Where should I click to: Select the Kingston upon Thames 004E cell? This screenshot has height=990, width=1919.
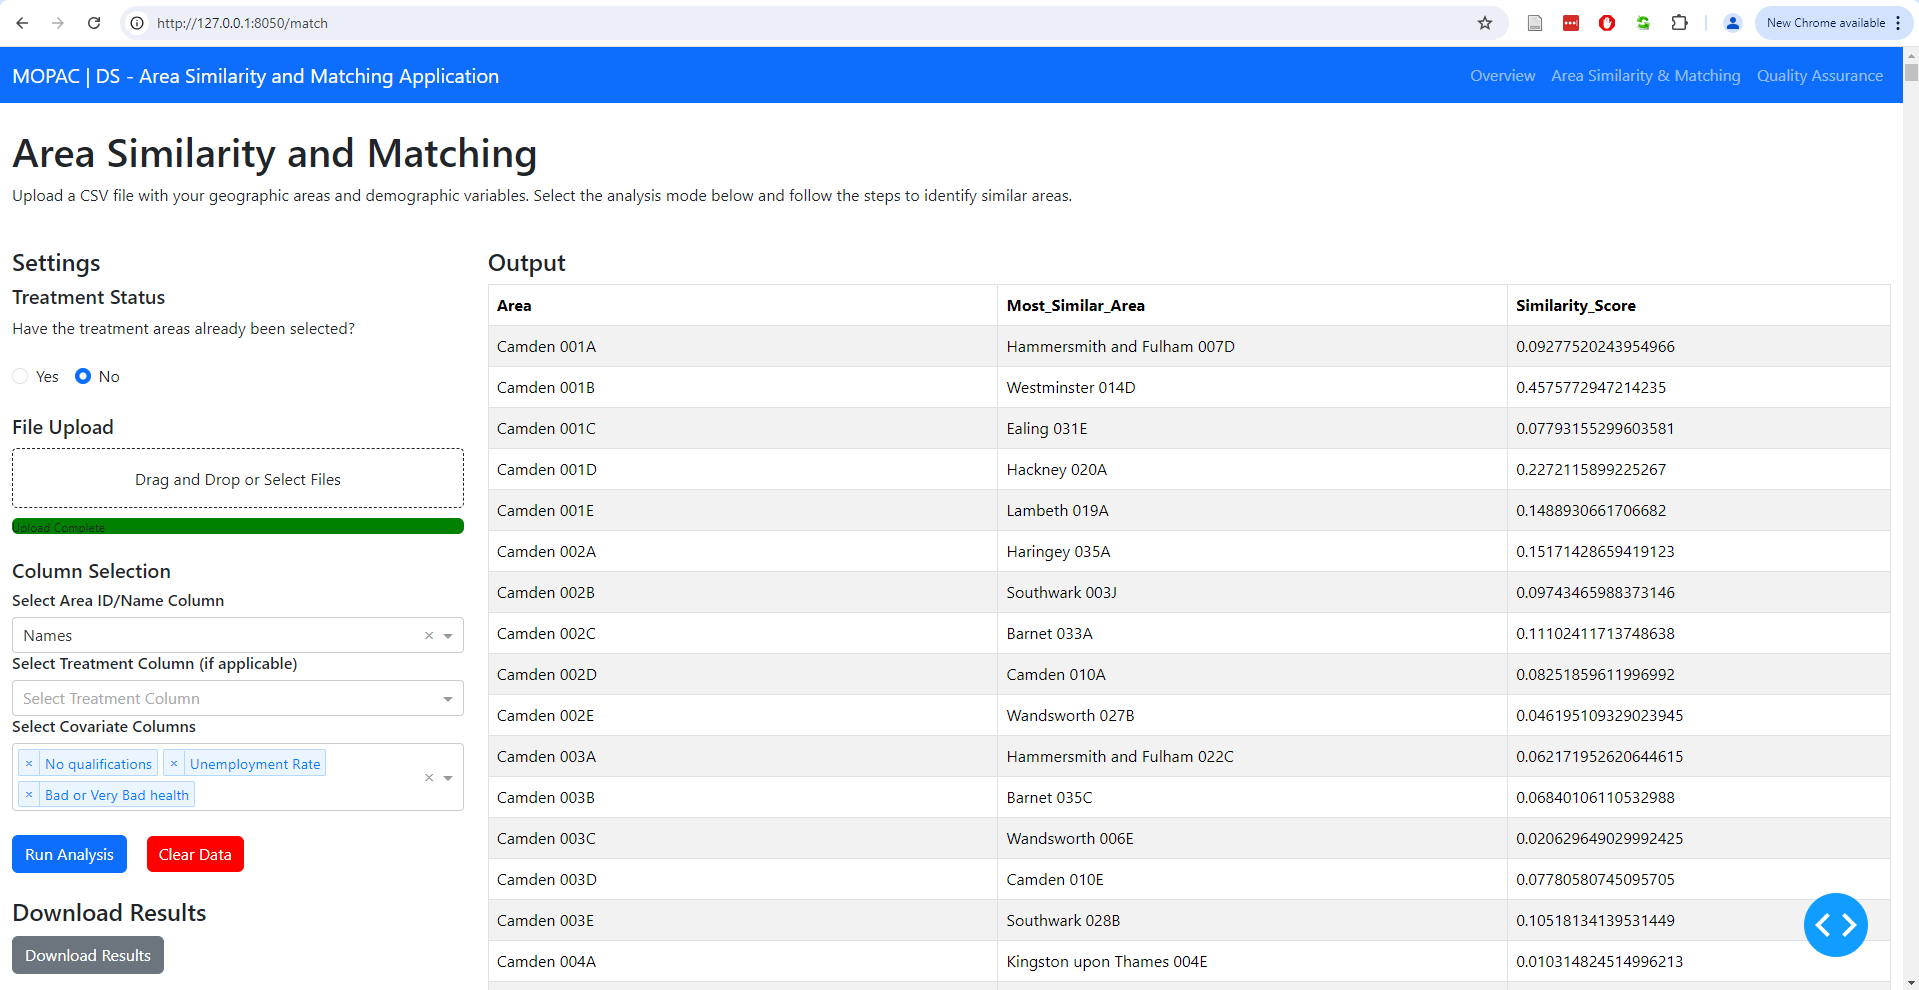[1252, 962]
